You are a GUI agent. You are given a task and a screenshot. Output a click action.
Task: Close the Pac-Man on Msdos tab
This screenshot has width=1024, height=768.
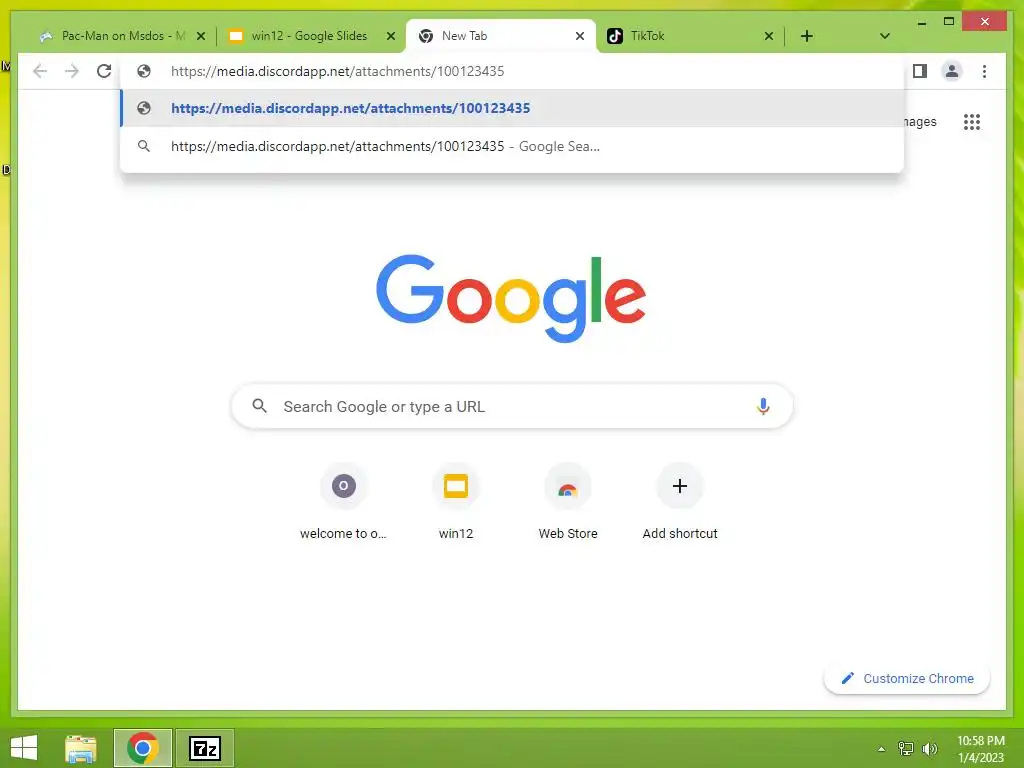click(200, 36)
